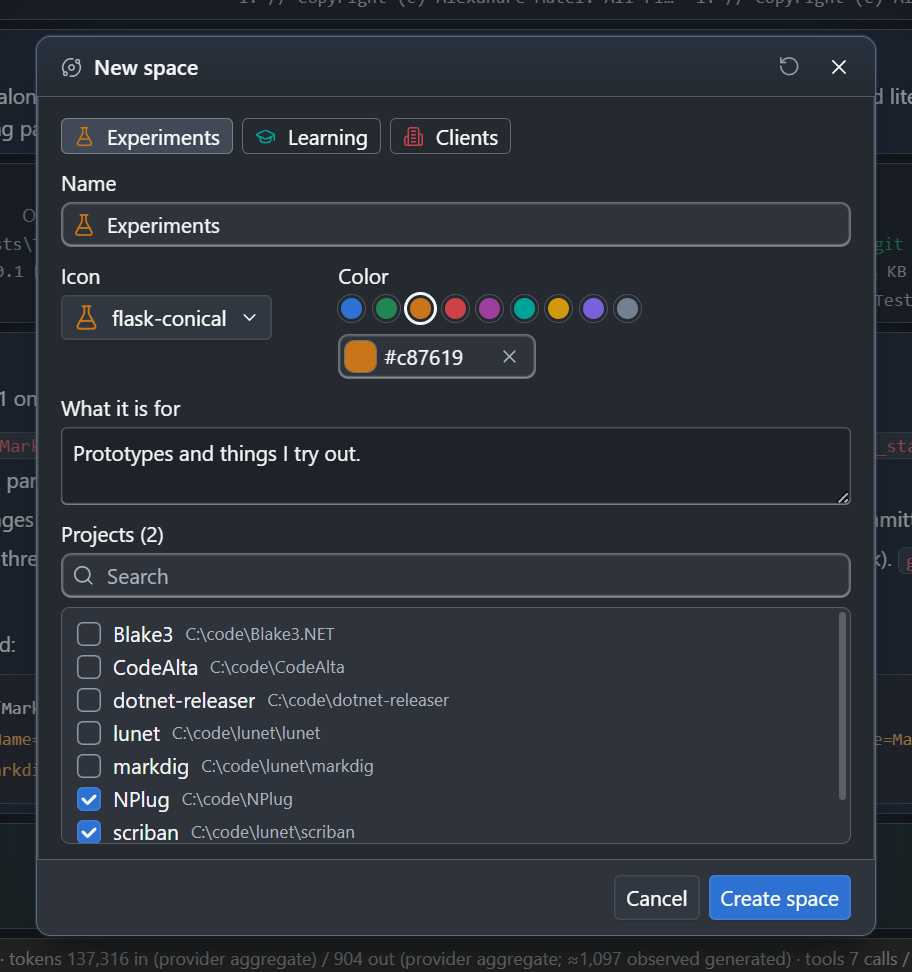Open the flask-conical icon dropdown
This screenshot has height=972, width=912.
coord(166,318)
